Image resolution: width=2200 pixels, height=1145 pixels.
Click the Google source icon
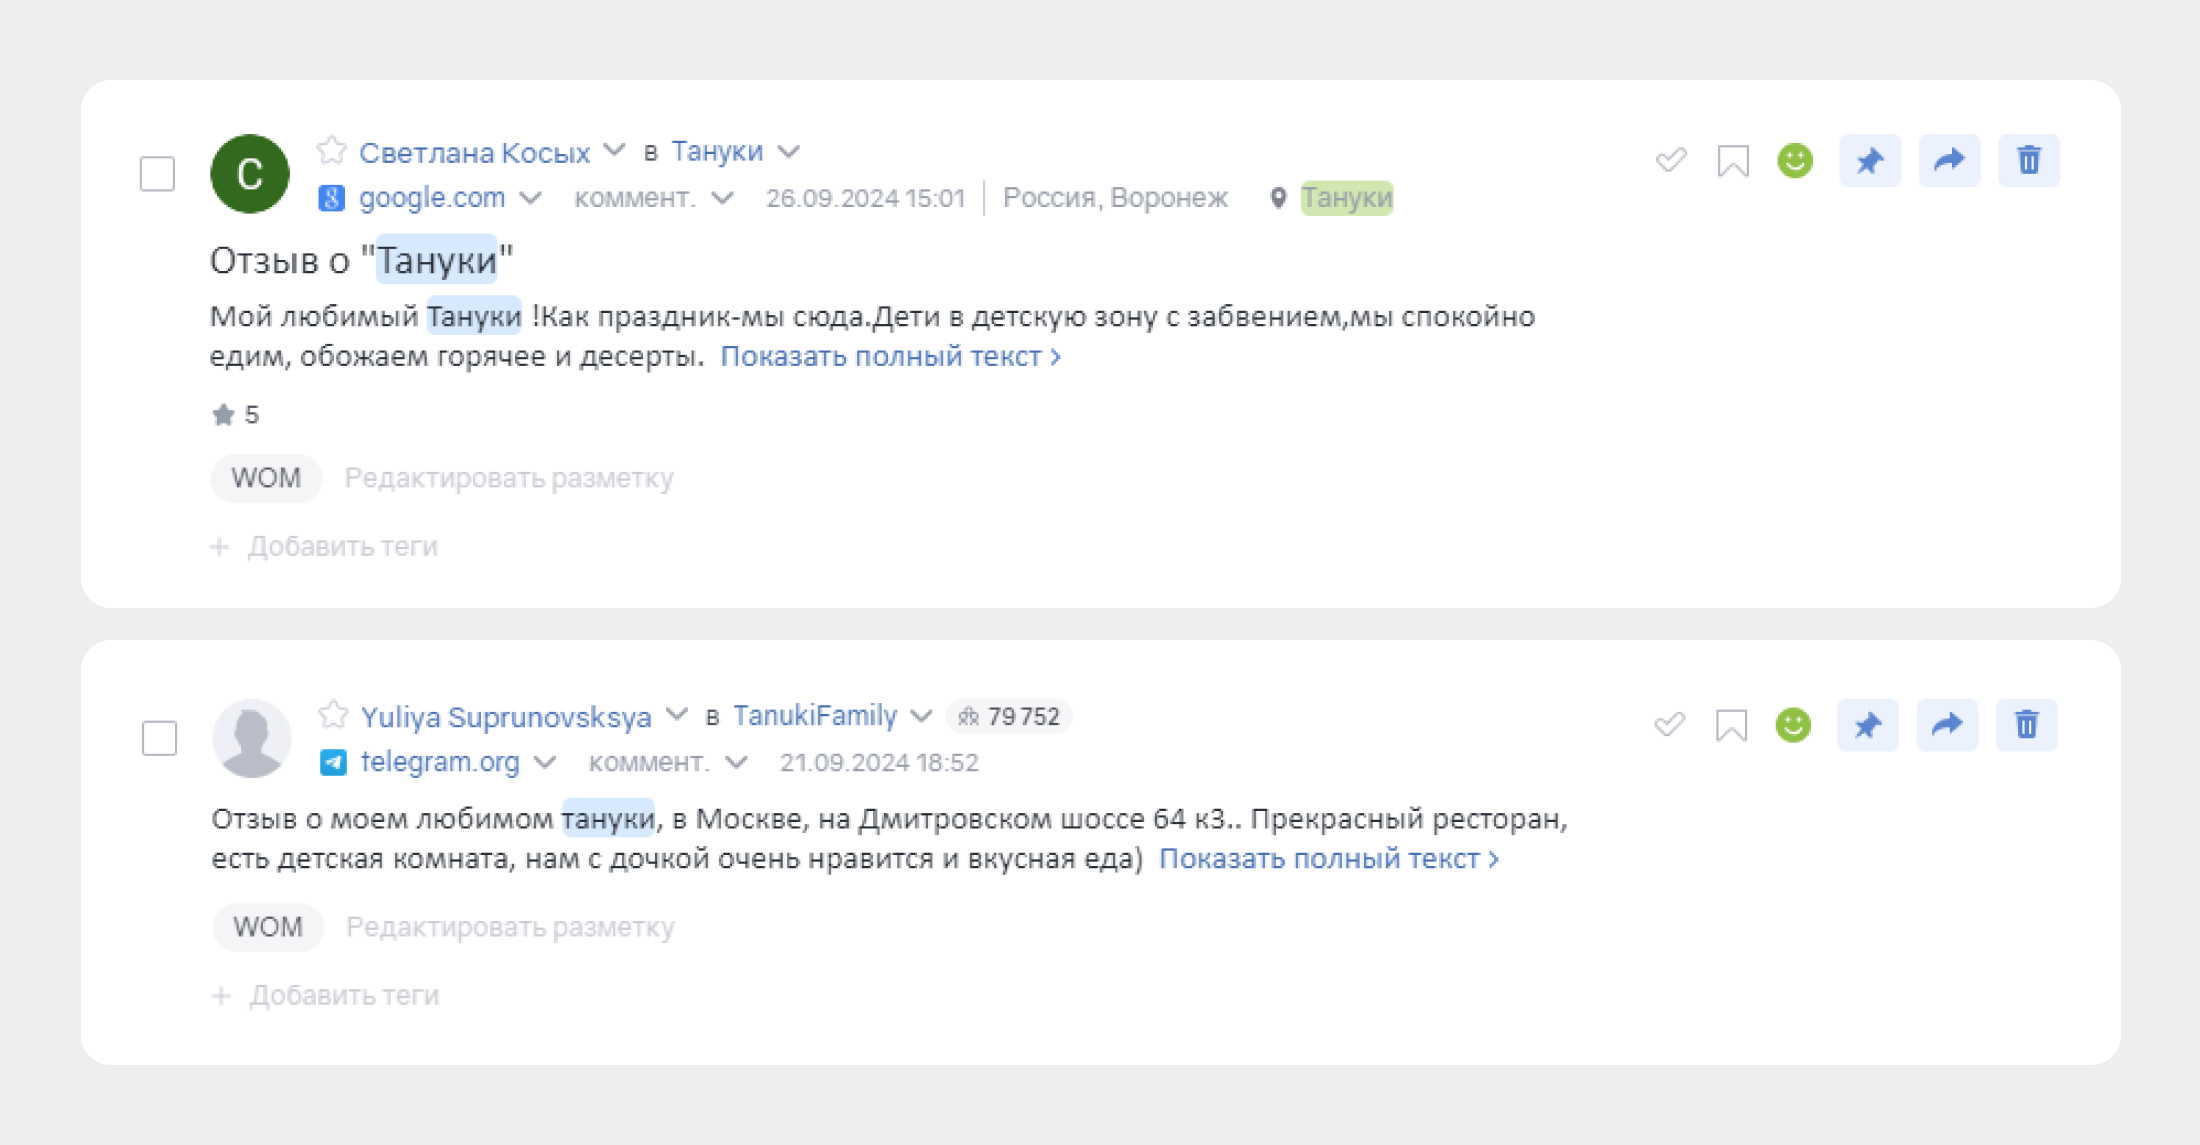point(332,198)
